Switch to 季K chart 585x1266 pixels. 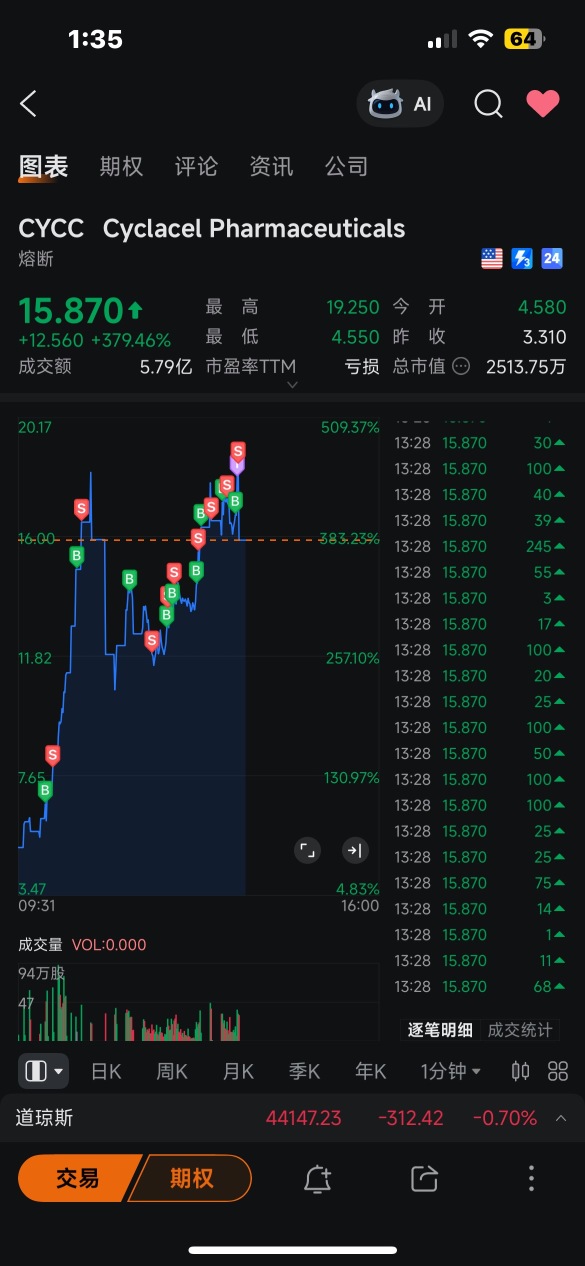(x=304, y=1071)
